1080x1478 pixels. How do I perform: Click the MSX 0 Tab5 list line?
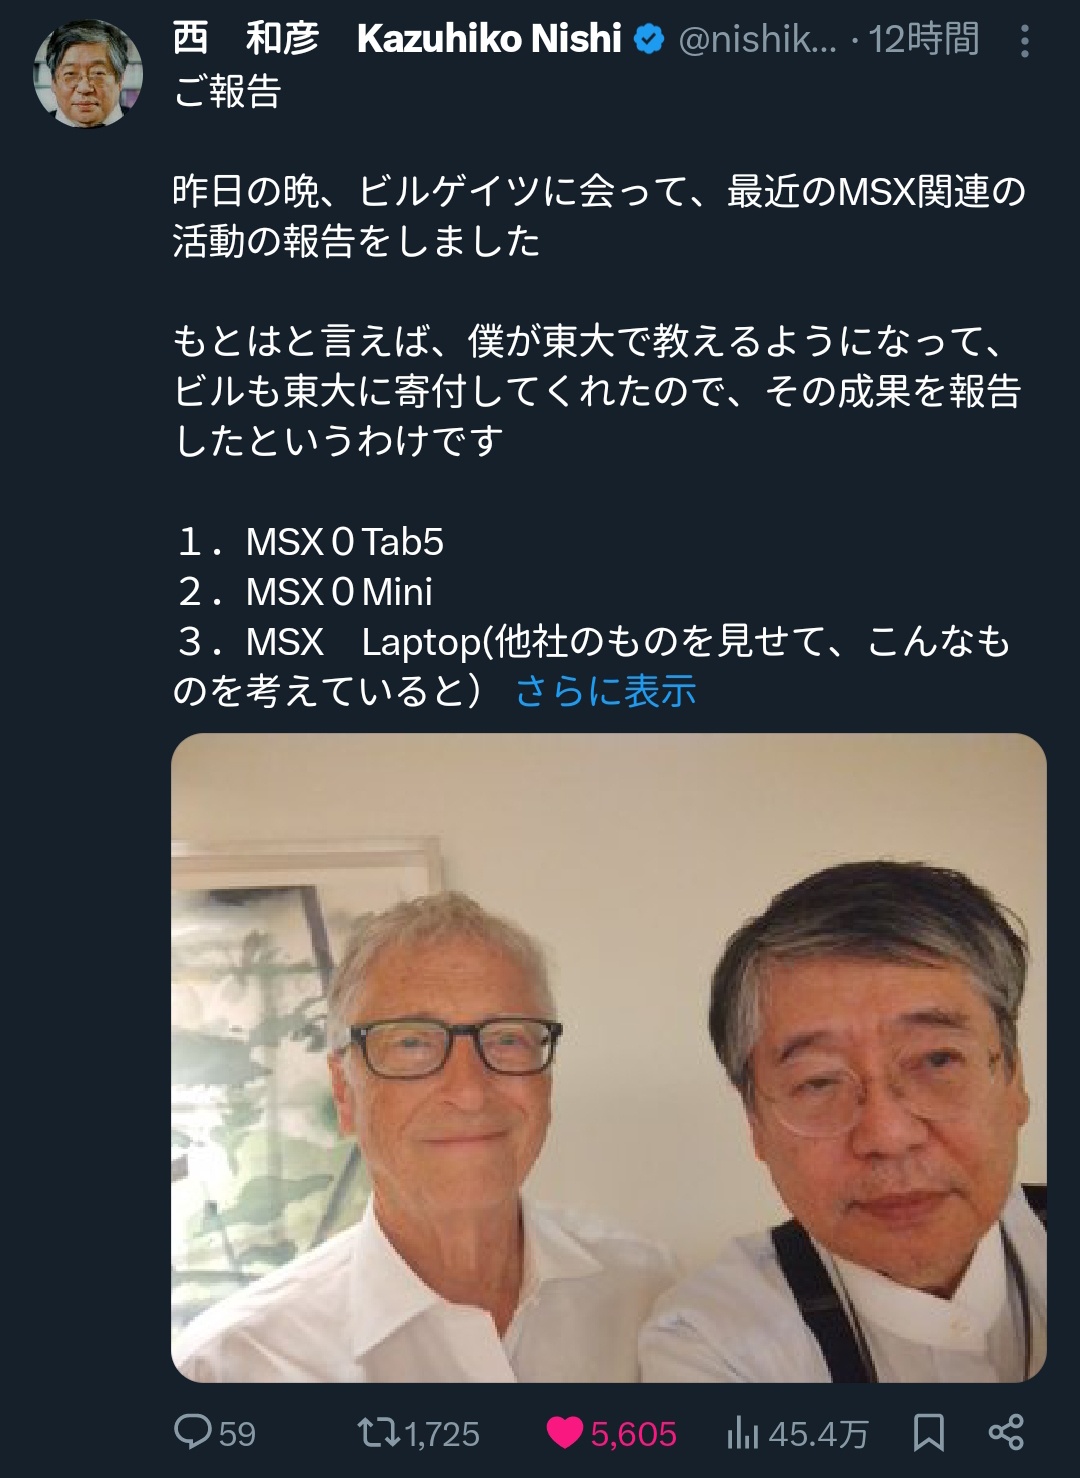[310, 542]
